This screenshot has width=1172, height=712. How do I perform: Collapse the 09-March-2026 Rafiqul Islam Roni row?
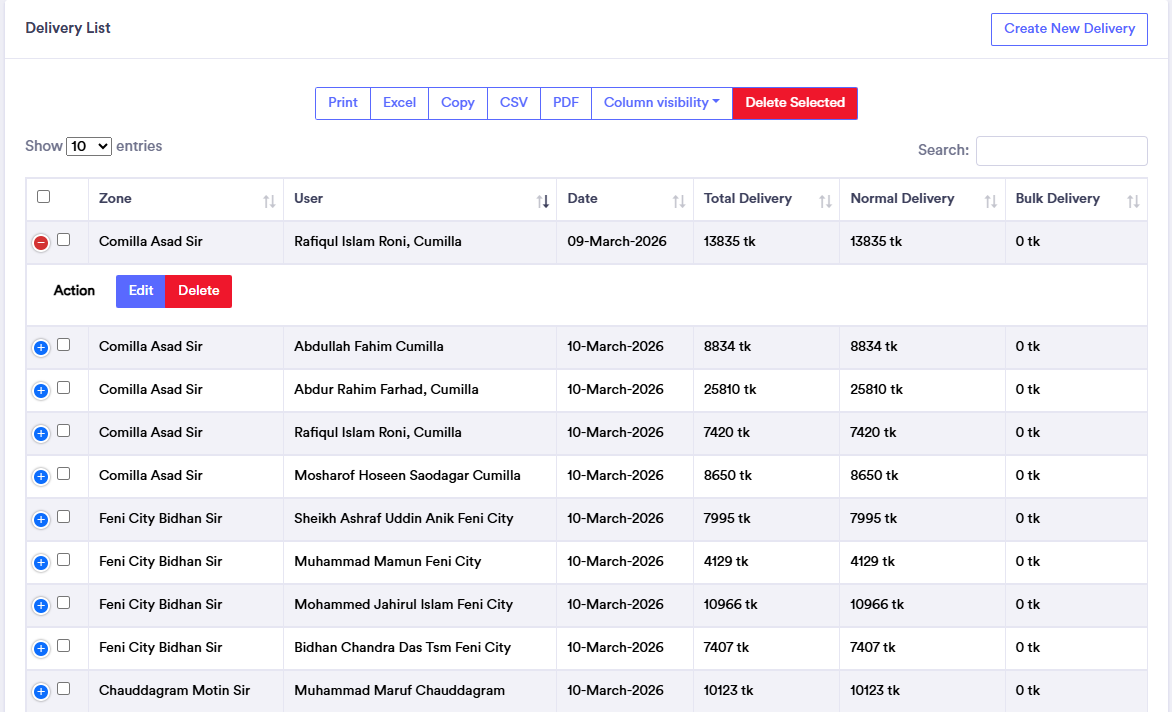click(x=41, y=243)
